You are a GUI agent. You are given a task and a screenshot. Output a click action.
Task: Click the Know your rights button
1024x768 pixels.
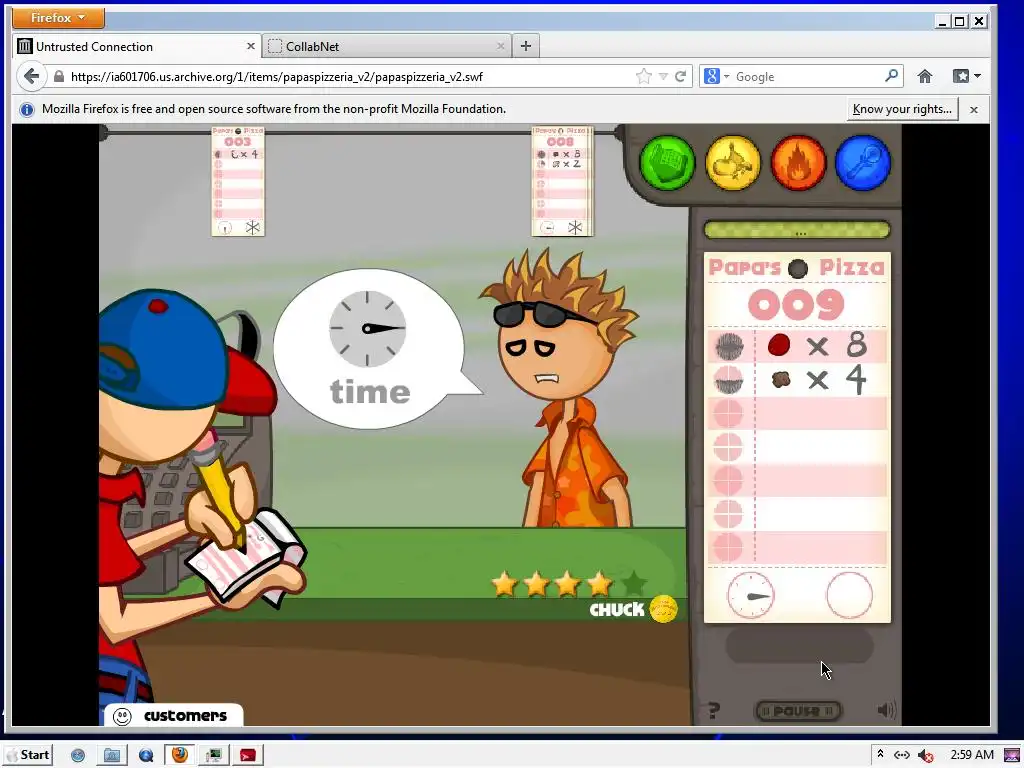[902, 109]
